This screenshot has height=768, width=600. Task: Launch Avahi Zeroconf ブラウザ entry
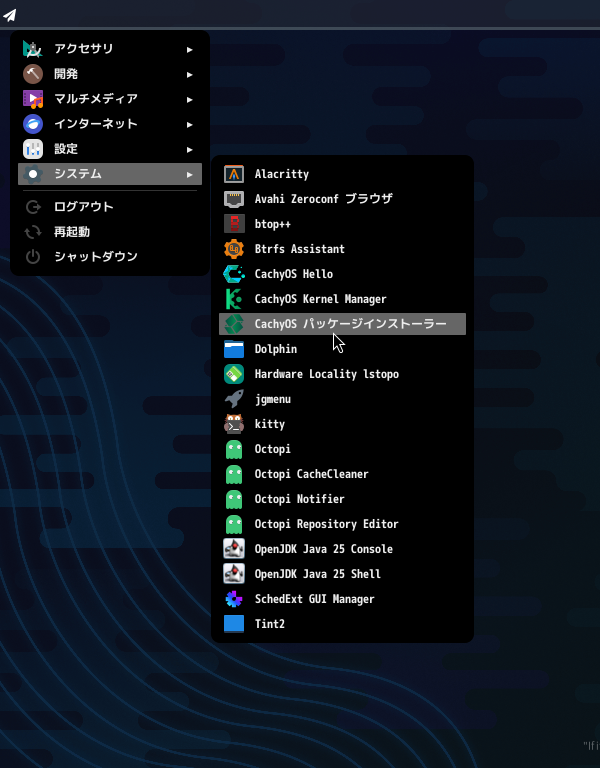pyautogui.click(x=342, y=199)
